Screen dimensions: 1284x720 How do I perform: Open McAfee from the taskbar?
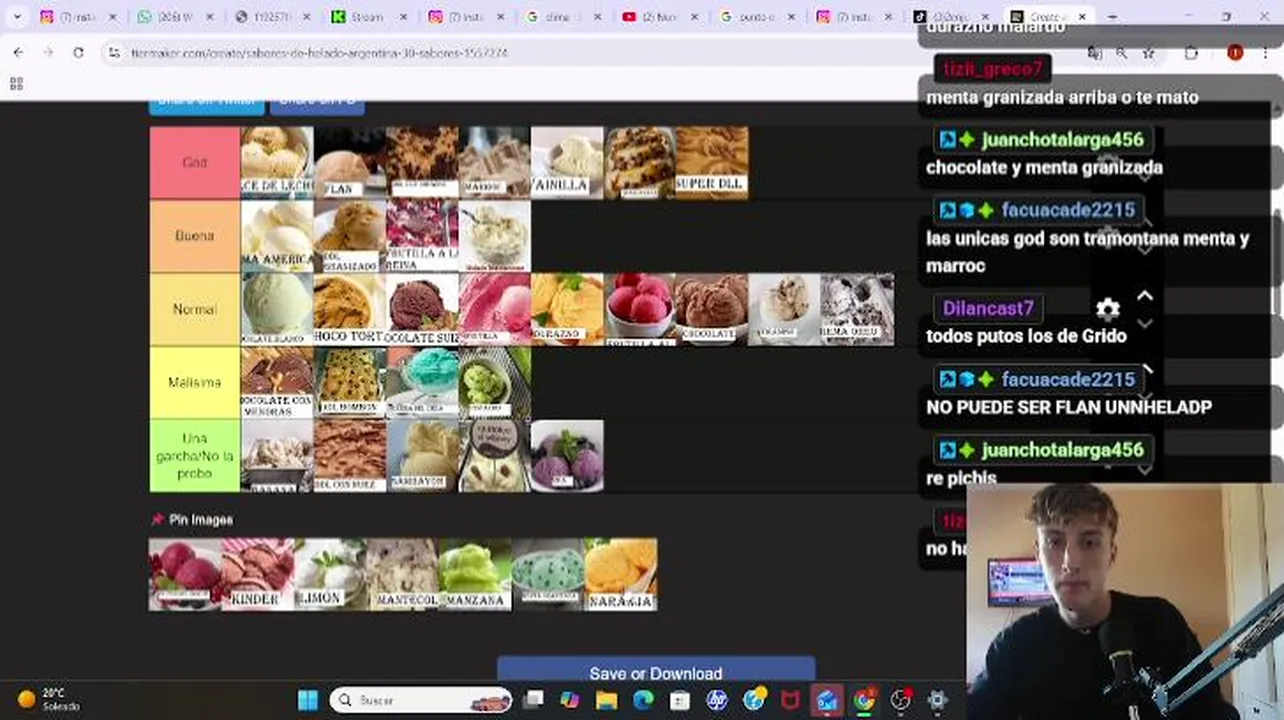790,700
